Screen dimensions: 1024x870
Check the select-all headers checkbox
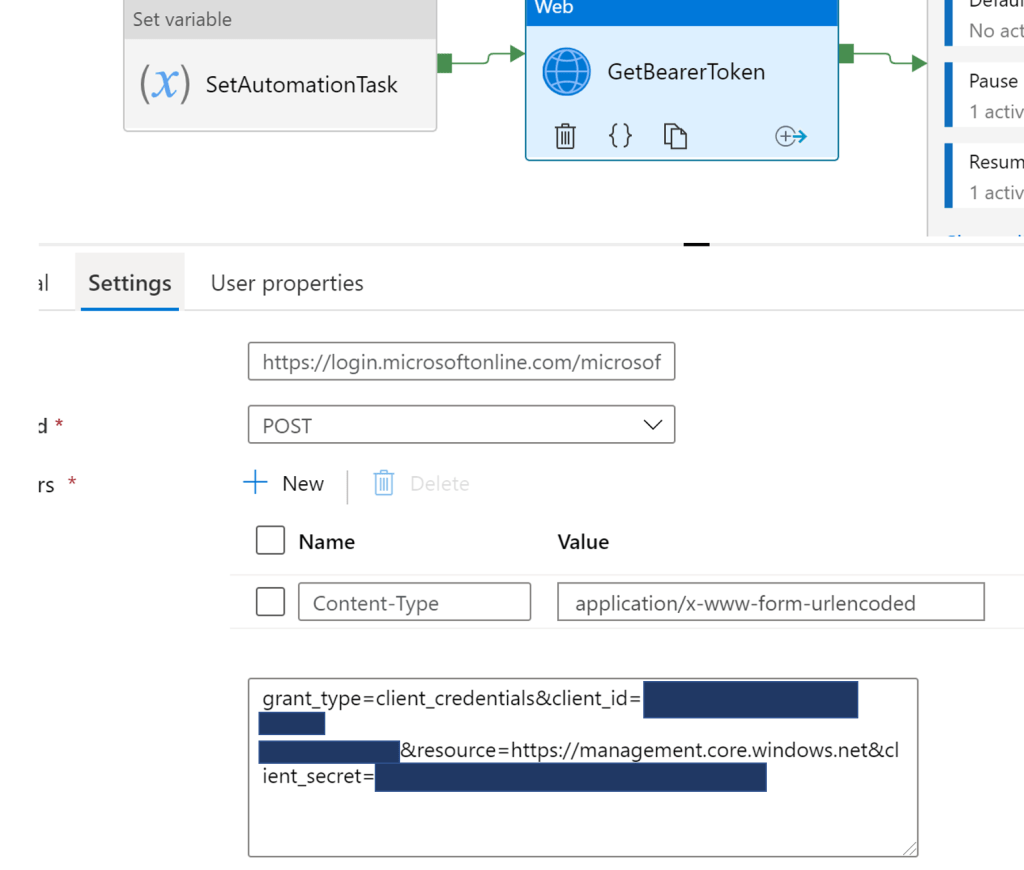point(270,541)
